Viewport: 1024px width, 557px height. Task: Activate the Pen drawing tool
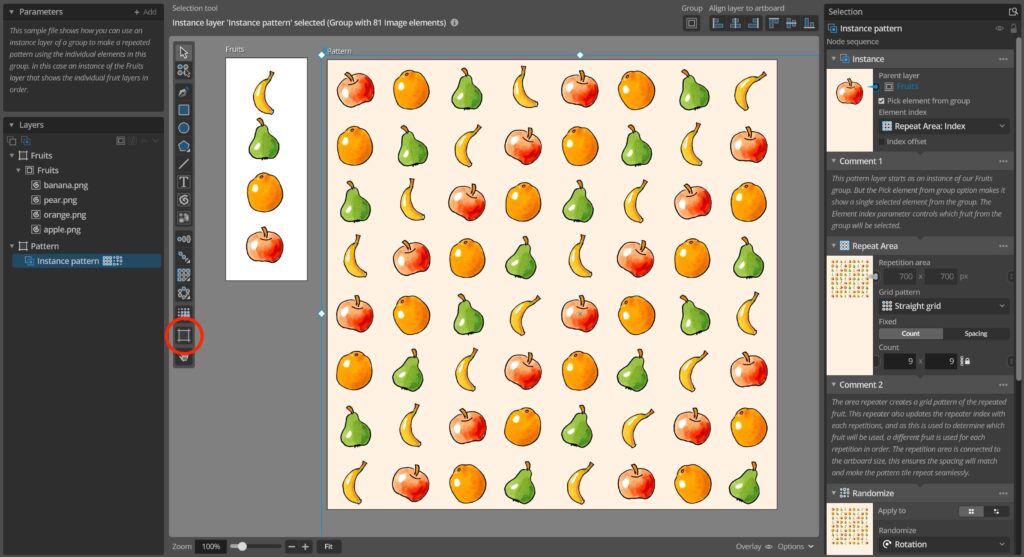(x=184, y=91)
